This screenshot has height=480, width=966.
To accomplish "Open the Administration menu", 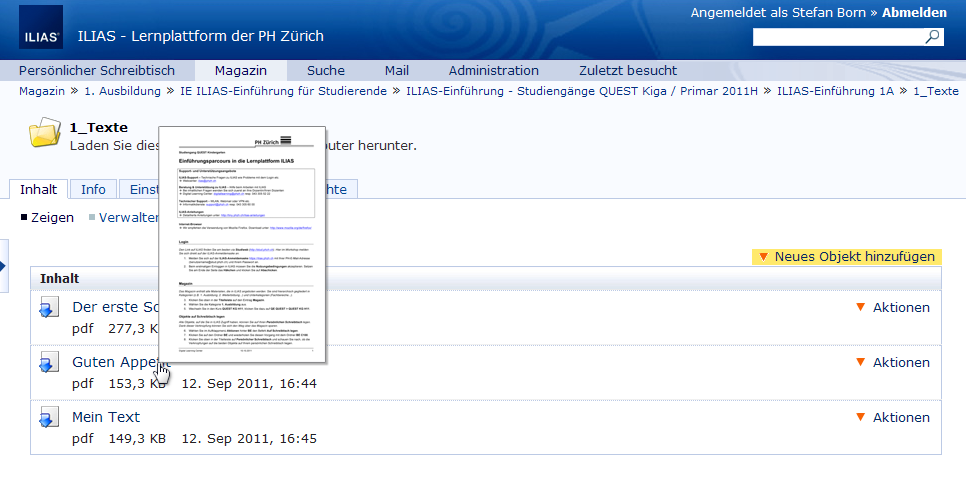I will click(x=493, y=70).
